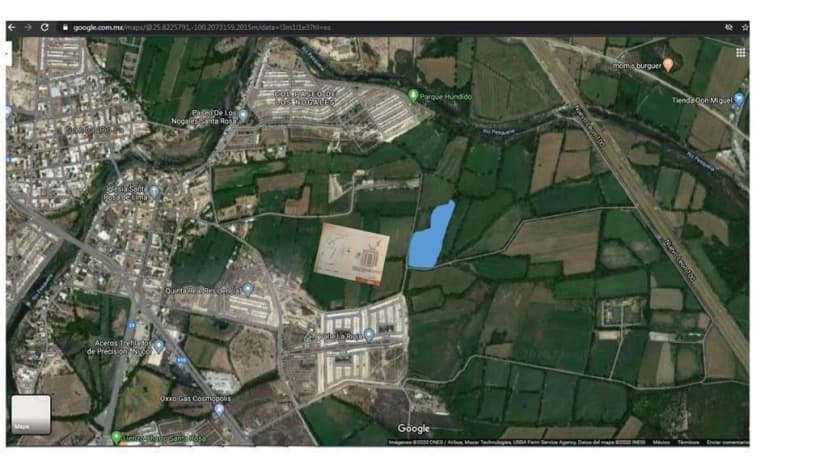Open the Términos footer link
This screenshot has width=828, height=466.
tap(688, 443)
